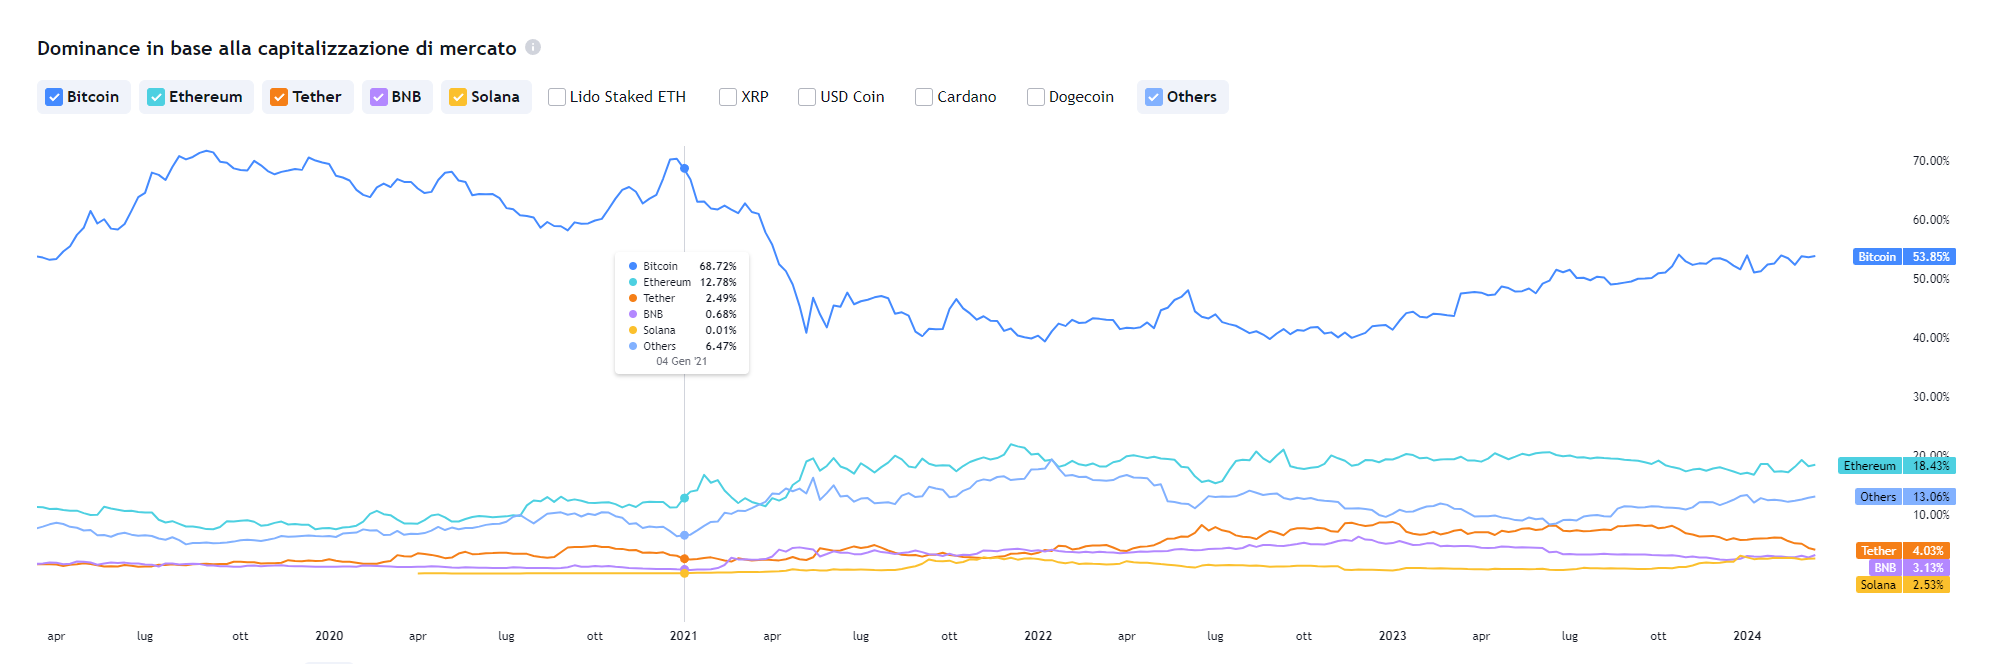Turn on the Dogecoin checkbox
This screenshot has height=664, width=2008.
(1036, 97)
